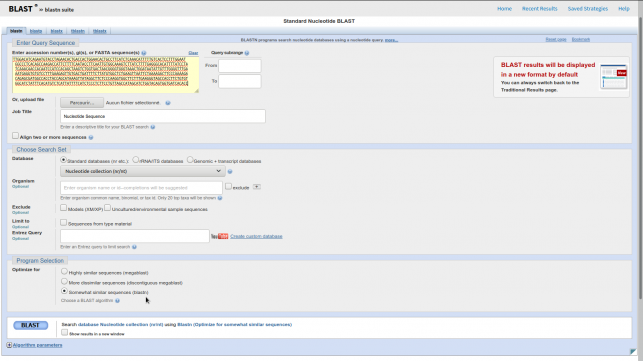Click the Reset page link
The image size is (643, 361).
556,39
